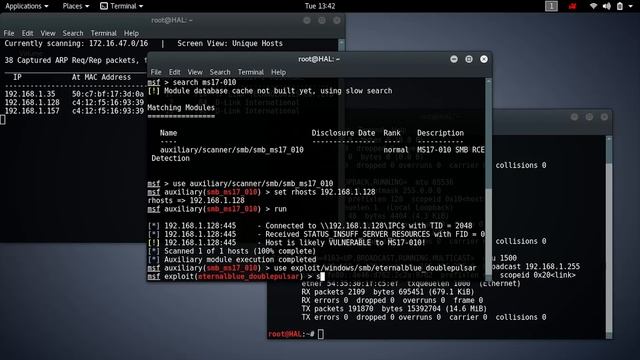Open Search menu in netdiscover terminal window
The width and height of the screenshot is (640, 360).
73,33
